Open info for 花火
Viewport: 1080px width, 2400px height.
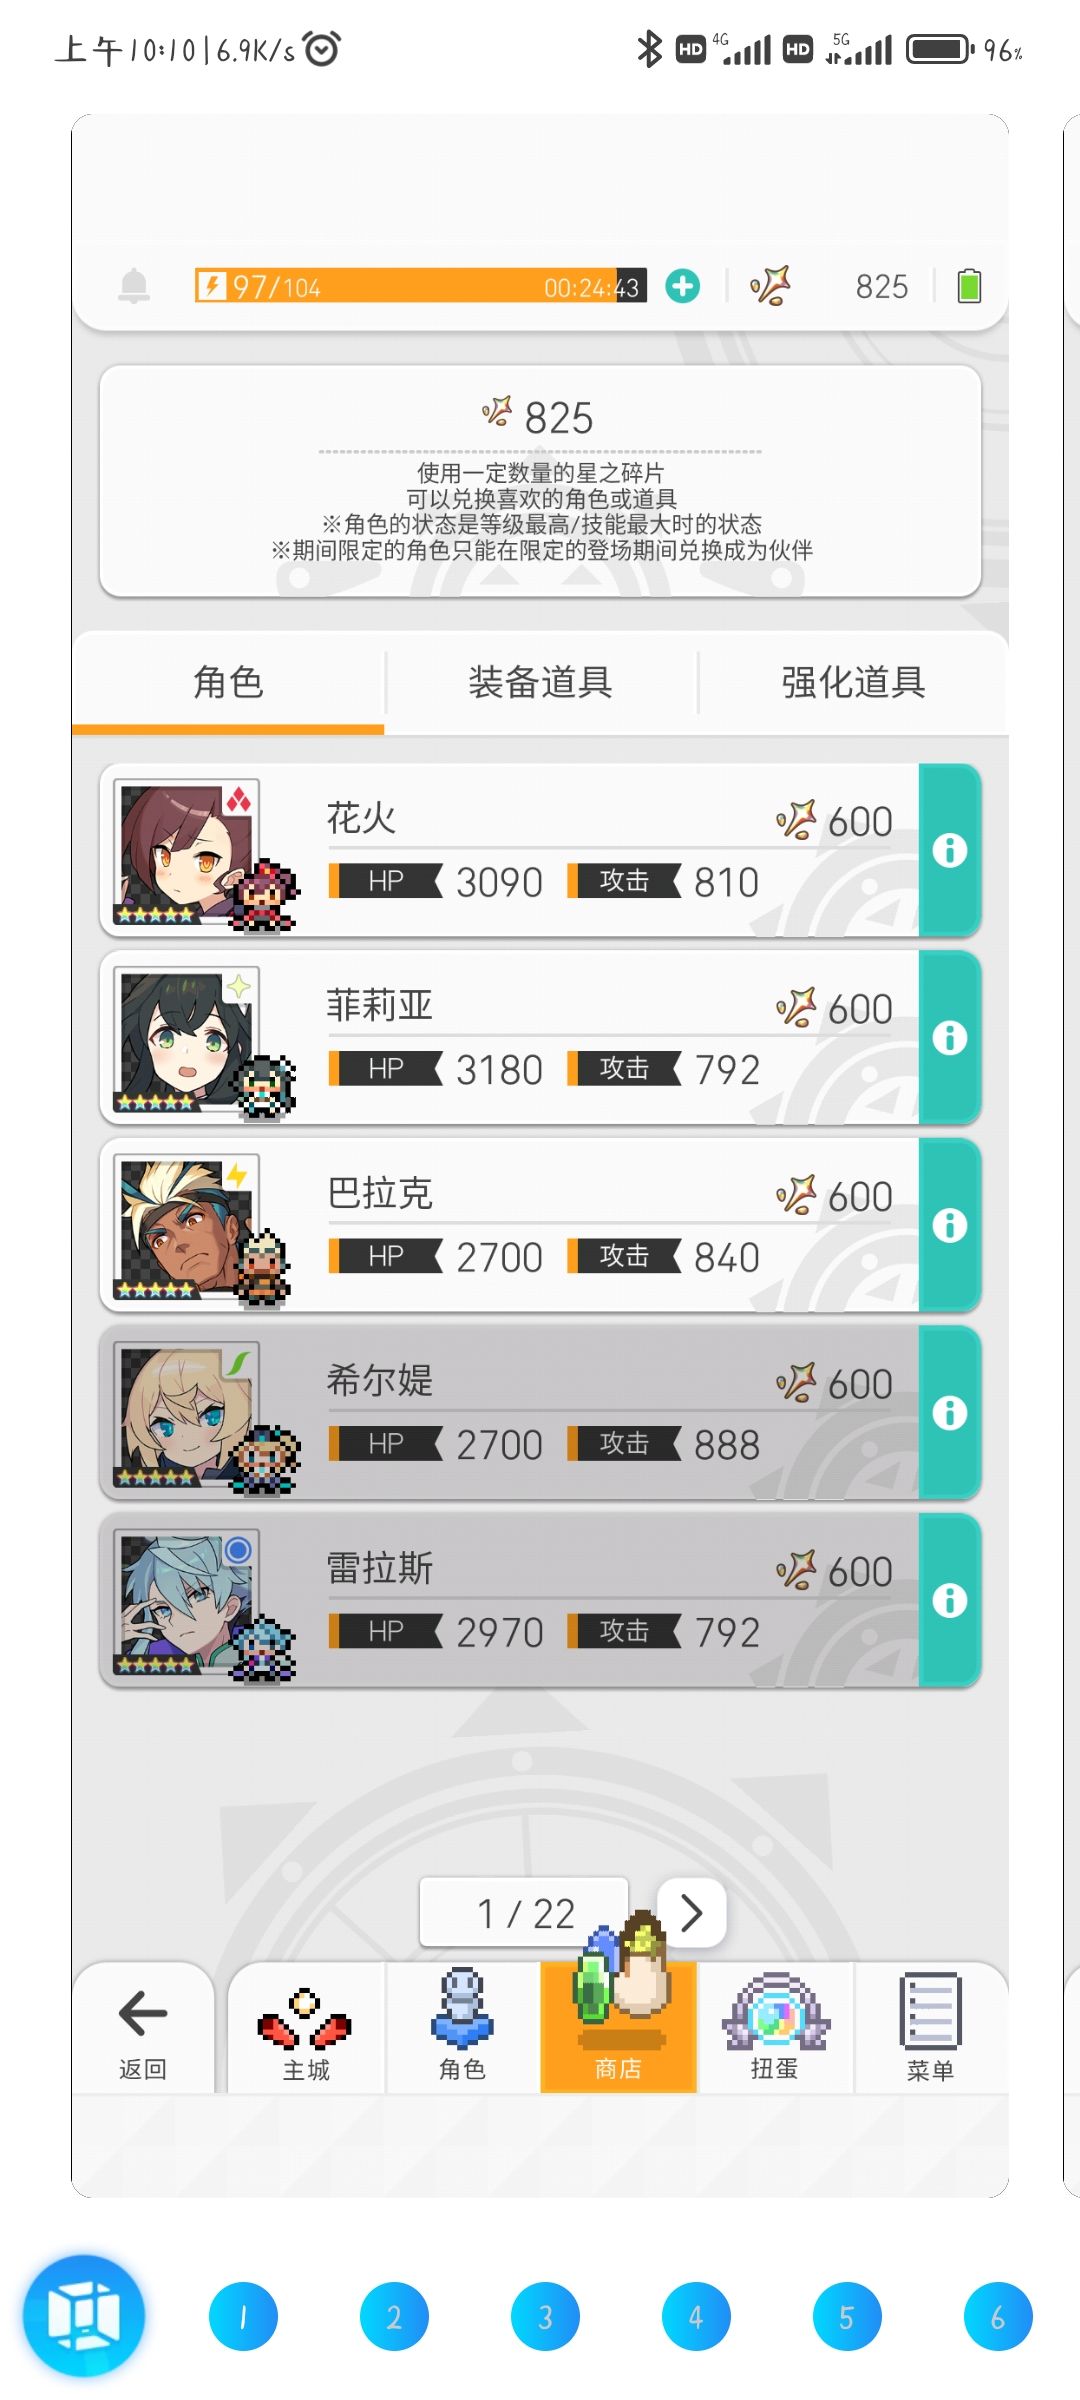[949, 851]
